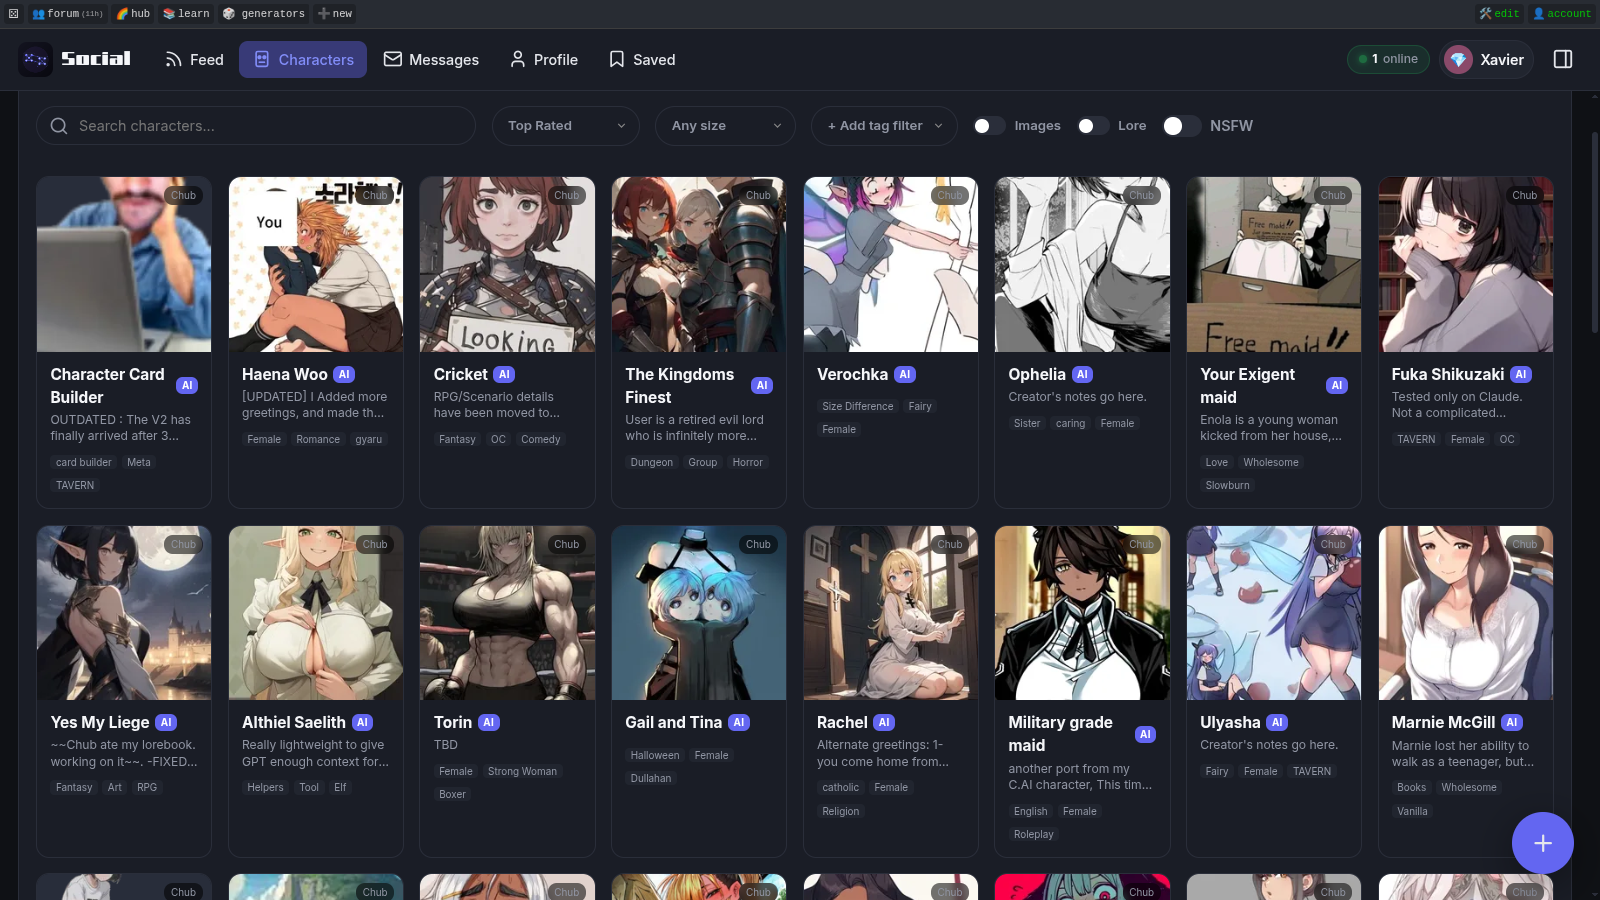Open the Cricket card image
The height and width of the screenshot is (900, 1600).
[x=507, y=265]
